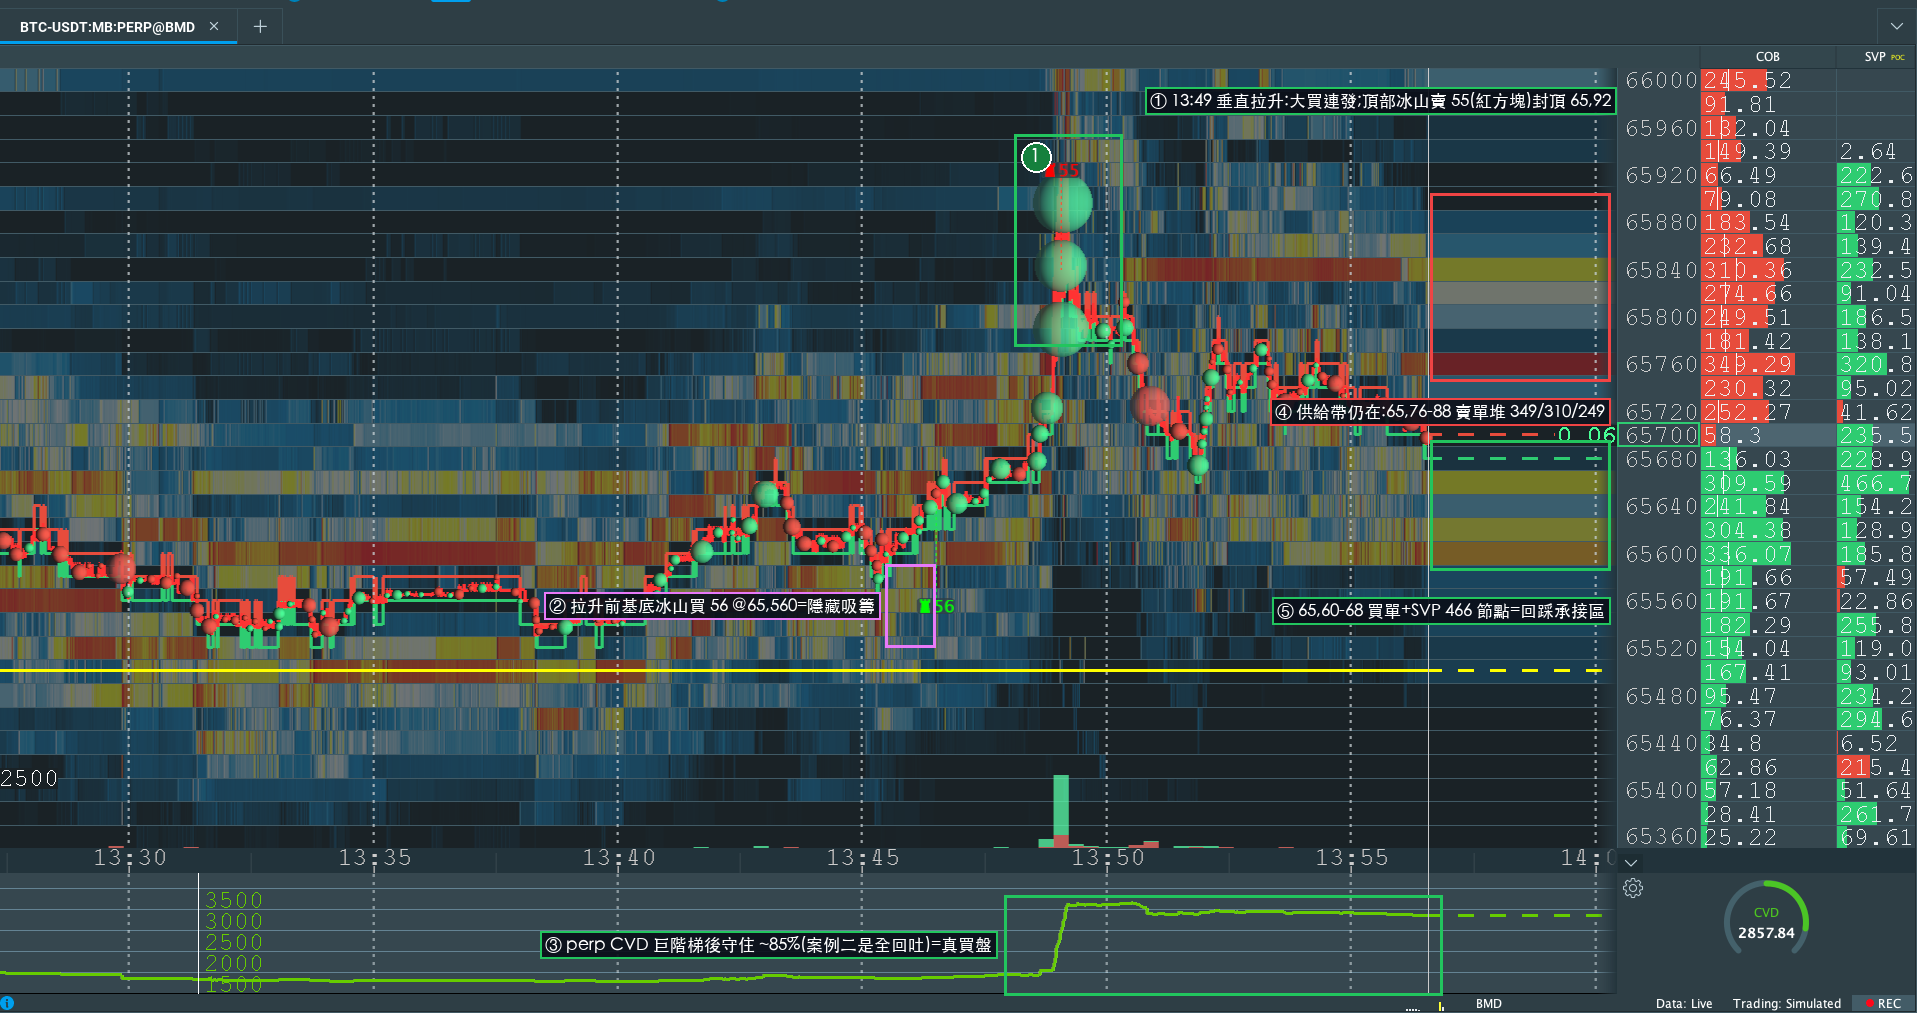1917x1013 pixels.
Task: Click price level 65400
Action: coord(1661,790)
